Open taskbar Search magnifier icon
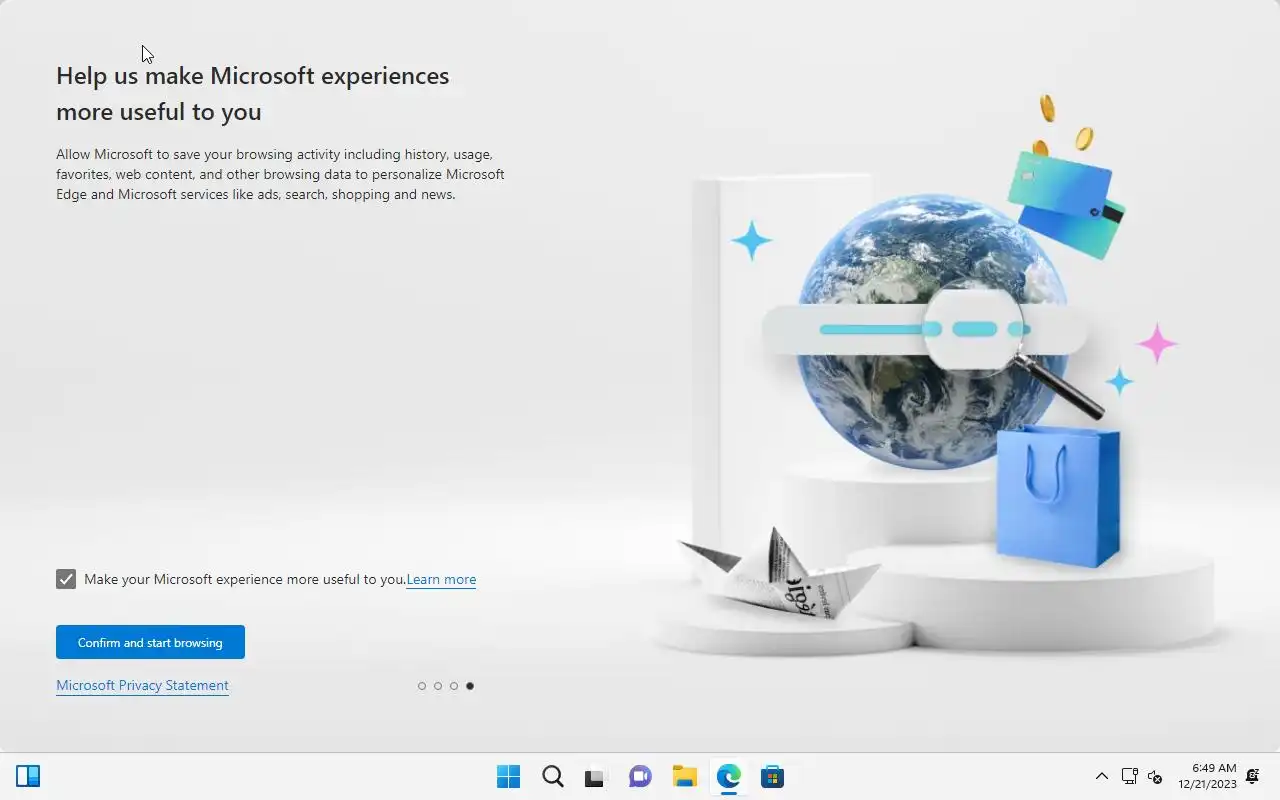Image resolution: width=1280 pixels, height=800 pixels. click(x=552, y=776)
